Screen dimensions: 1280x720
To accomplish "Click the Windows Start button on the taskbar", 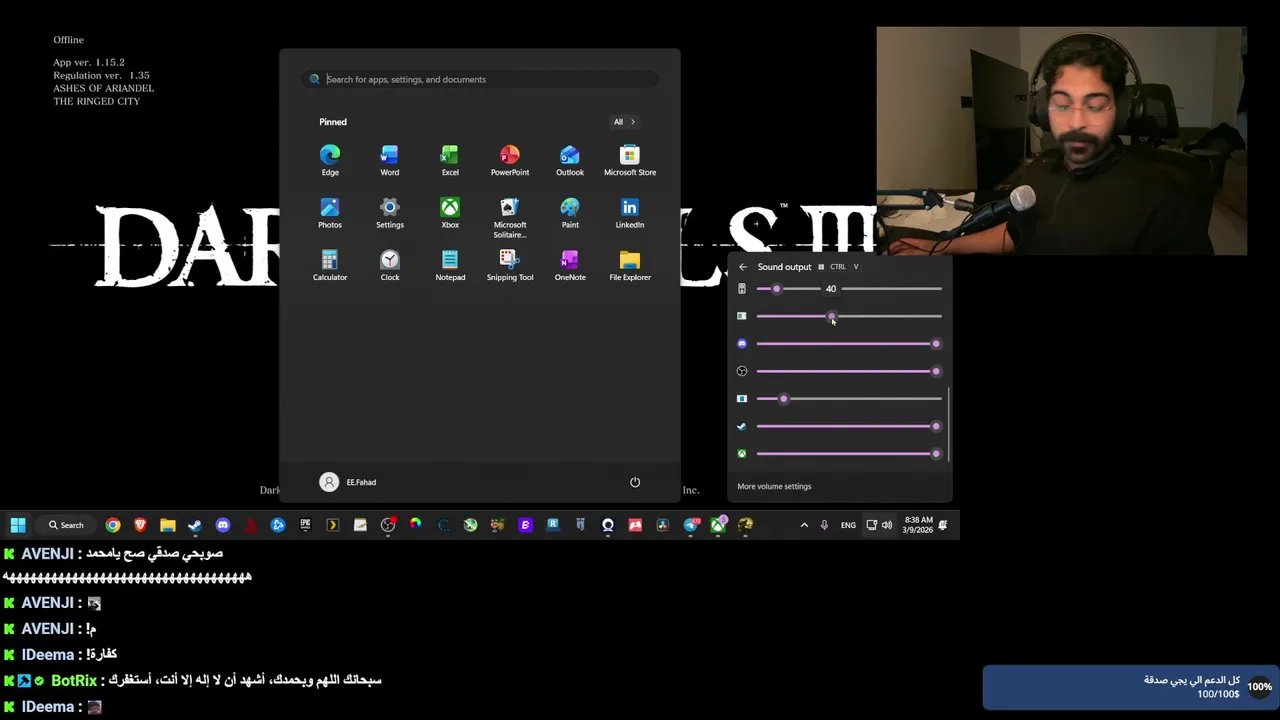I will point(18,525).
